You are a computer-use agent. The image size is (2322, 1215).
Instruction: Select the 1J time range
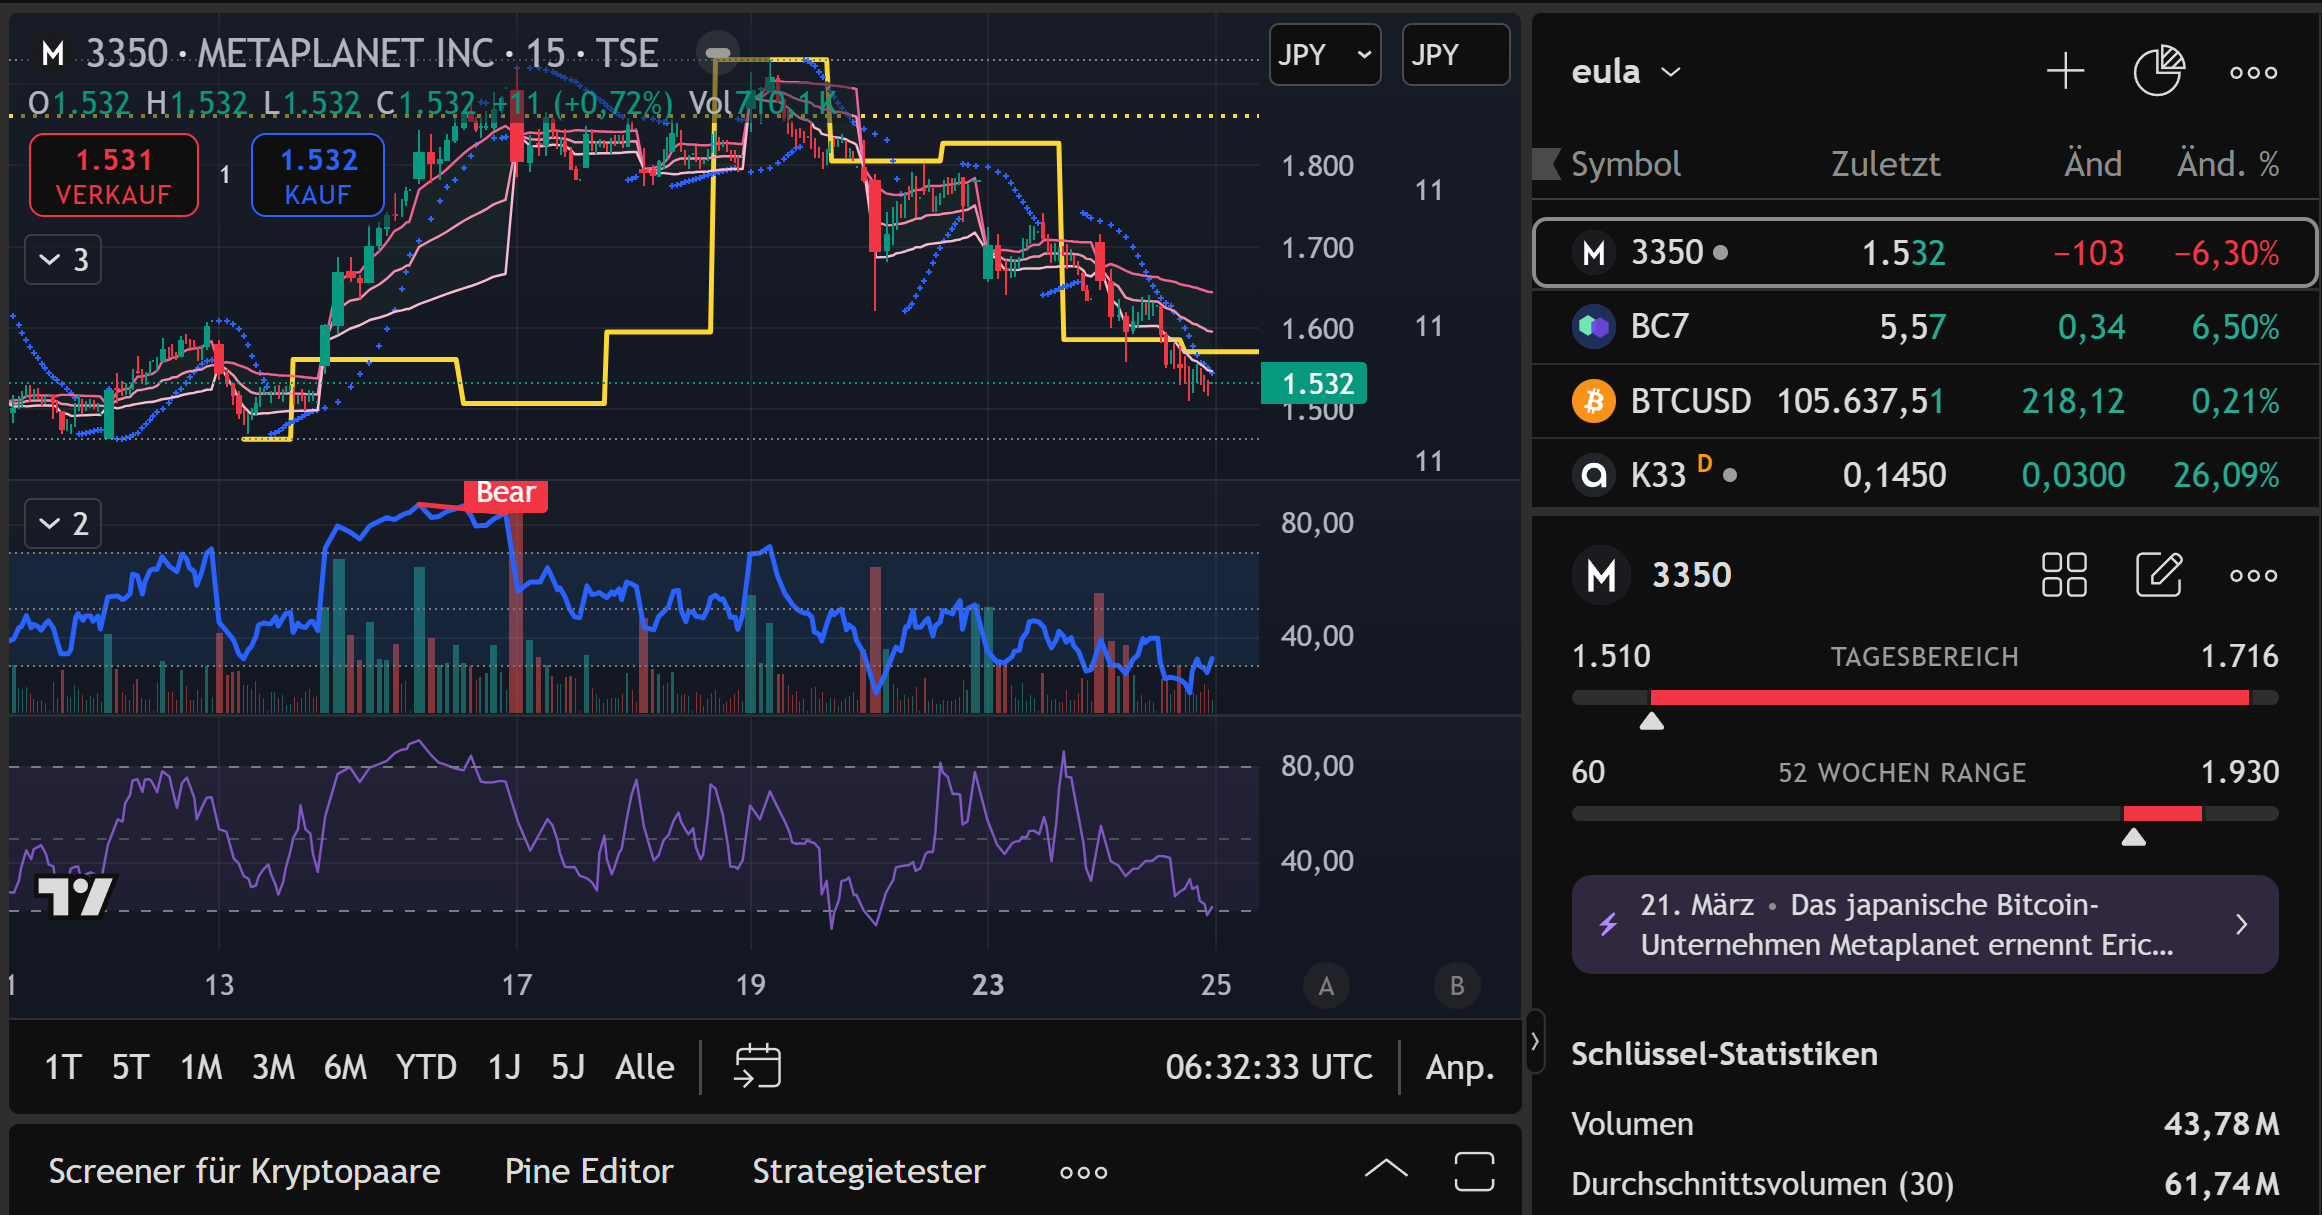click(x=505, y=1067)
